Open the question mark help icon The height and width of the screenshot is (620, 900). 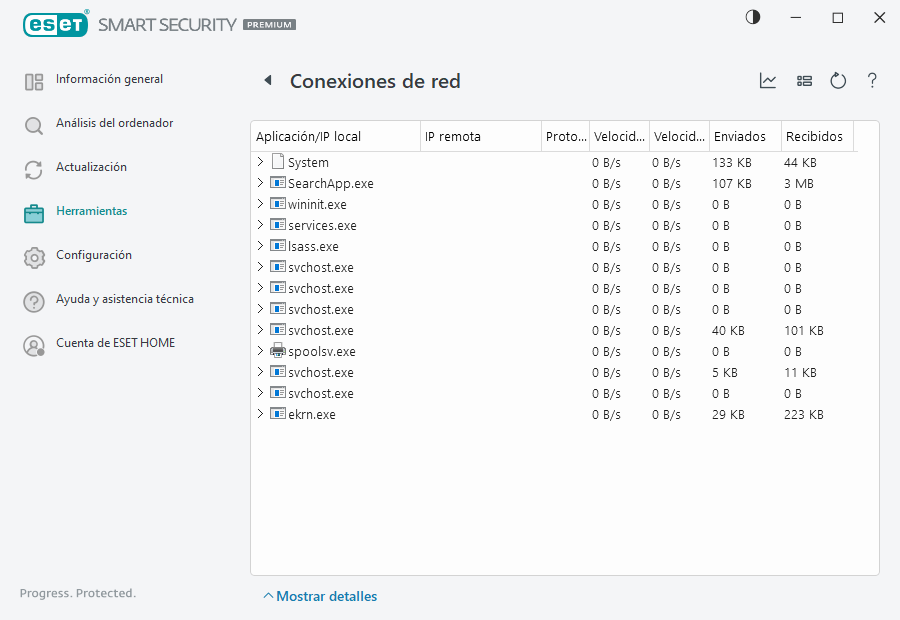[x=872, y=81]
